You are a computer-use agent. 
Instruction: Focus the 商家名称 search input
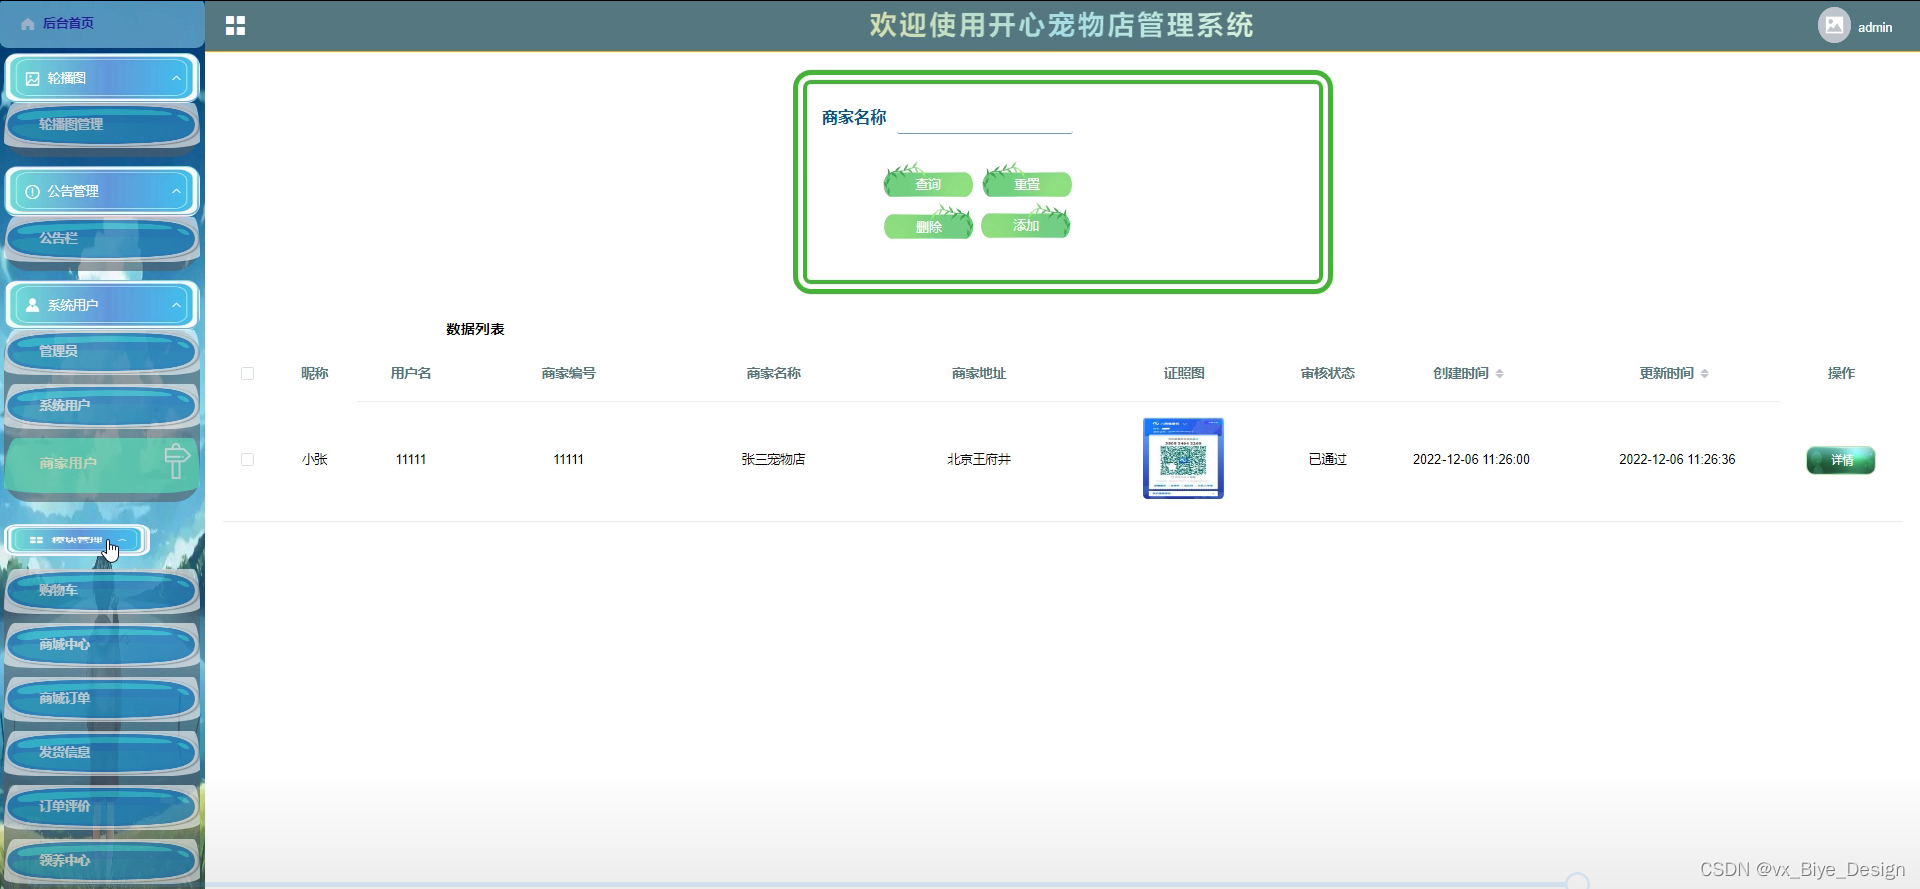click(985, 119)
